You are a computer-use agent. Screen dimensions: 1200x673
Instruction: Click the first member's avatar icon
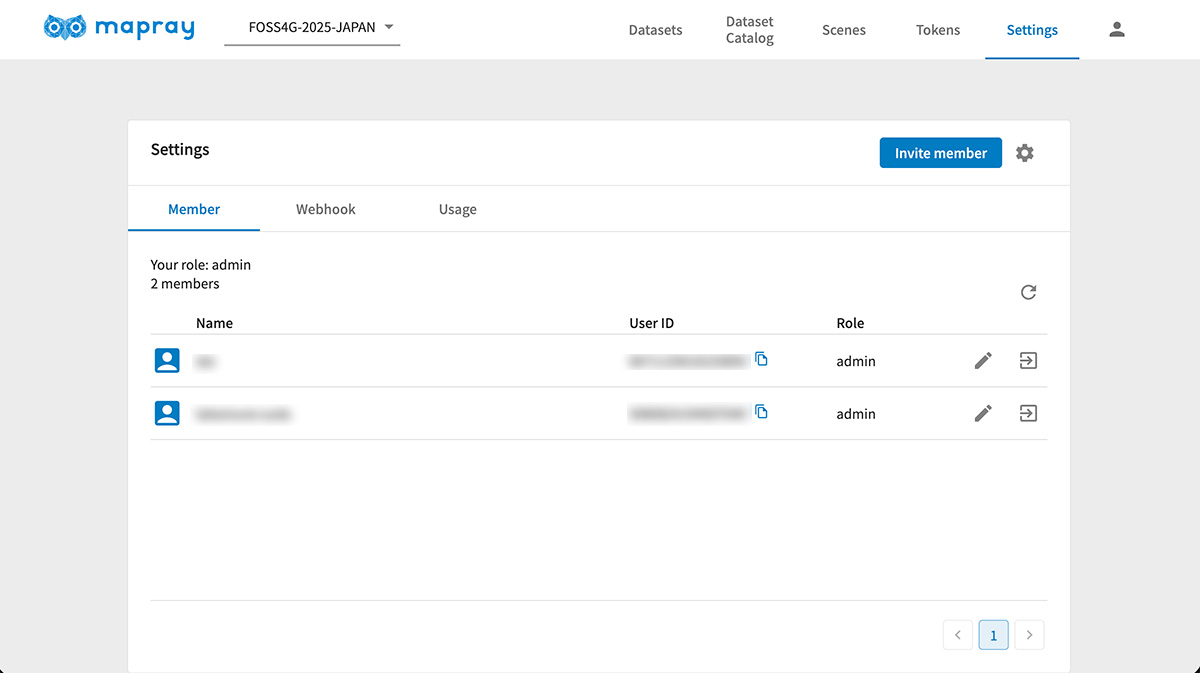(x=167, y=361)
